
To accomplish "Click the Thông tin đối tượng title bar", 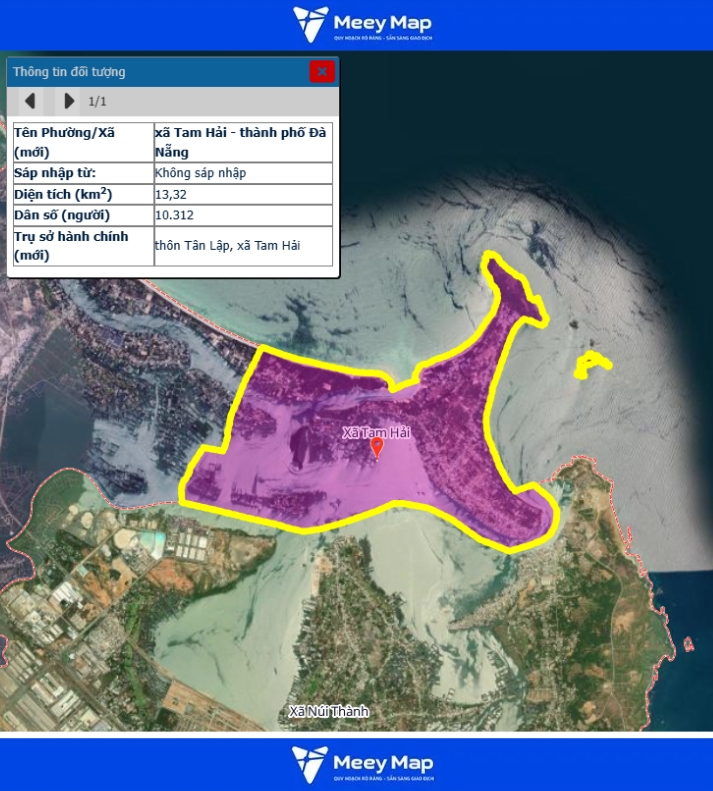I will (150, 72).
